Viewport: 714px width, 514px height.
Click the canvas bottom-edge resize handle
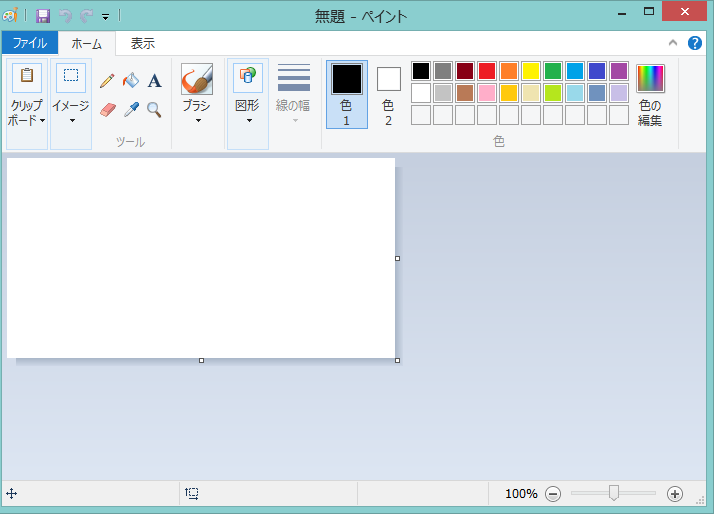201,361
